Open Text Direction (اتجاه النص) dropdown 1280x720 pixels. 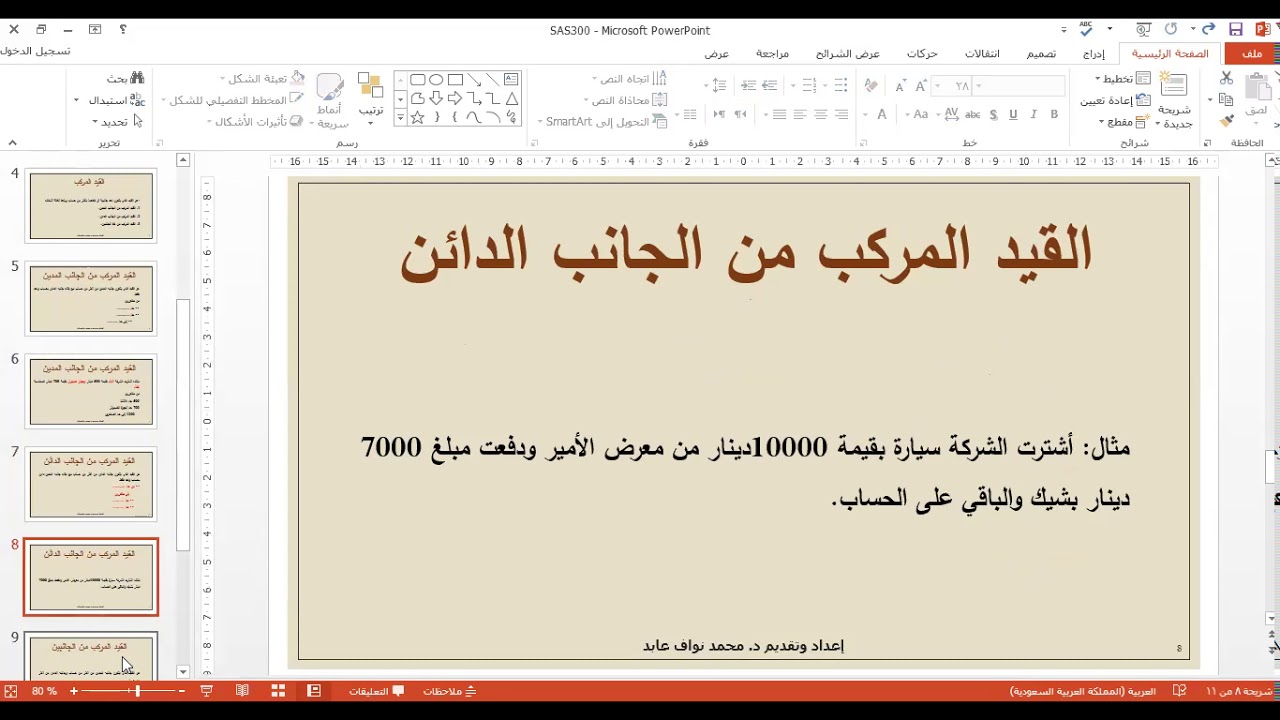tap(630, 79)
